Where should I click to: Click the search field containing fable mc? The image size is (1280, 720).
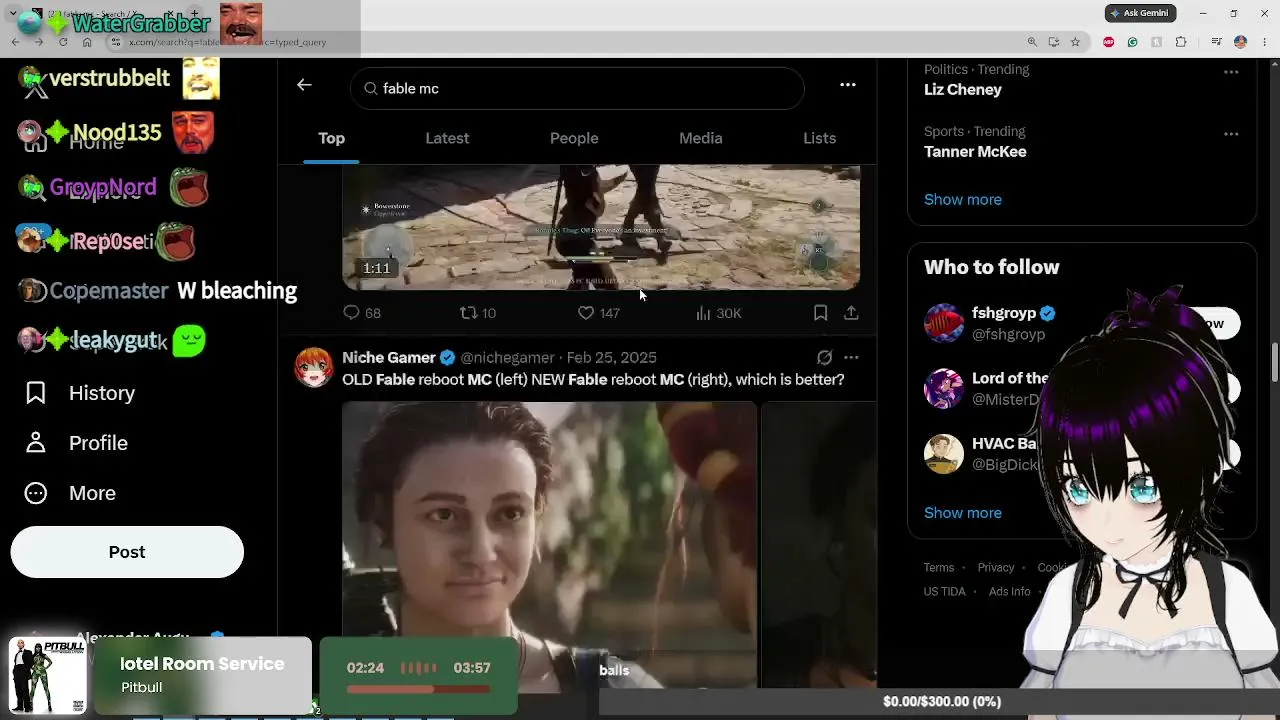tap(577, 88)
